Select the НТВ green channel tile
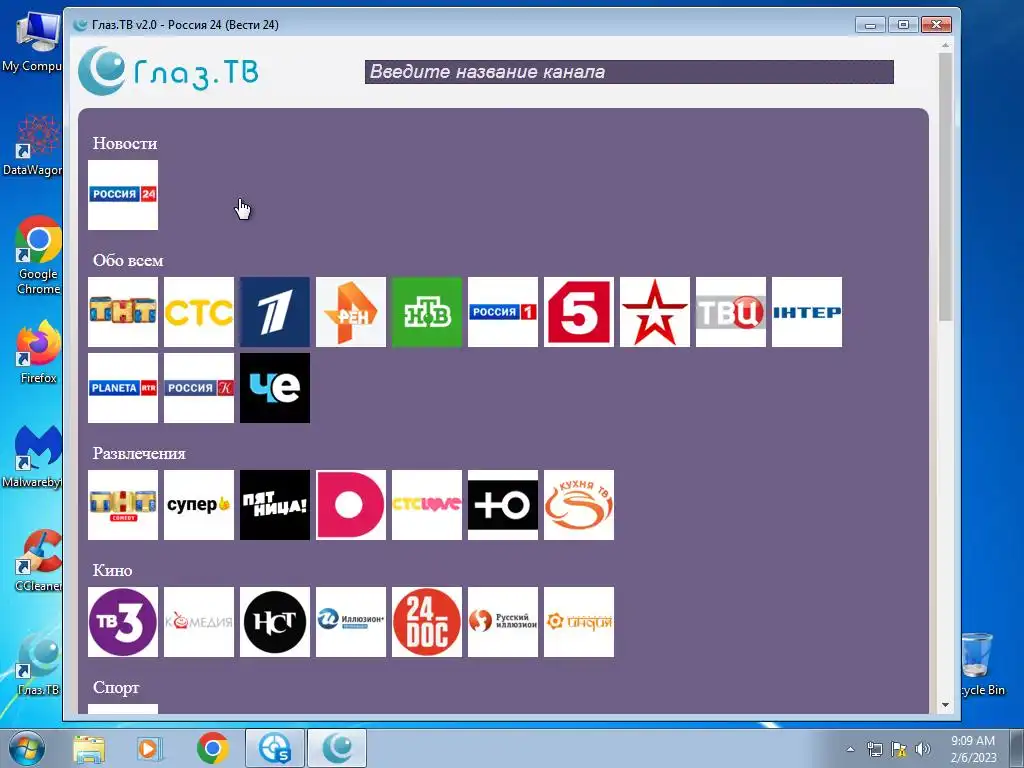Screen dimensions: 1024x768 426,312
